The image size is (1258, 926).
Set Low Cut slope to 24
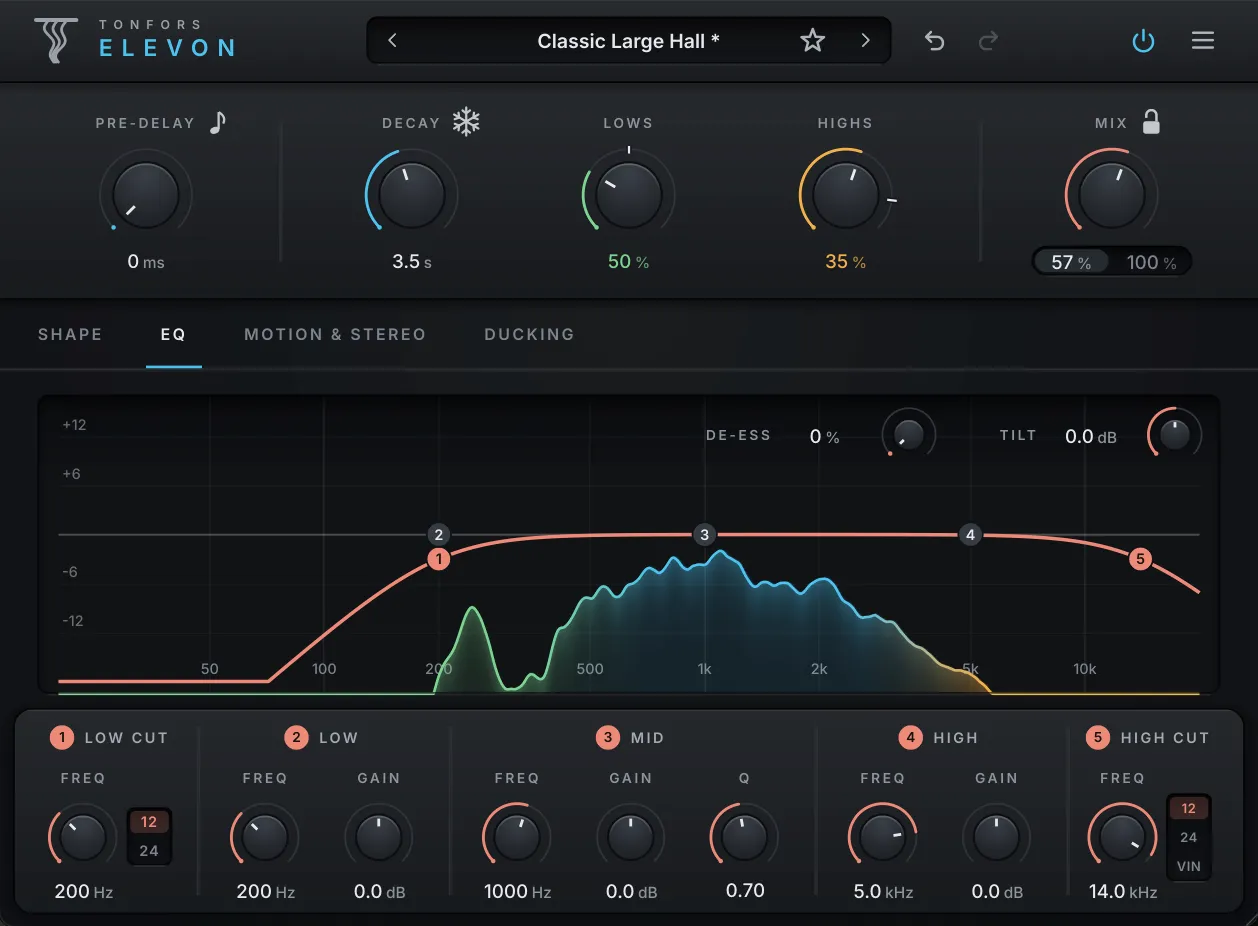coord(149,851)
